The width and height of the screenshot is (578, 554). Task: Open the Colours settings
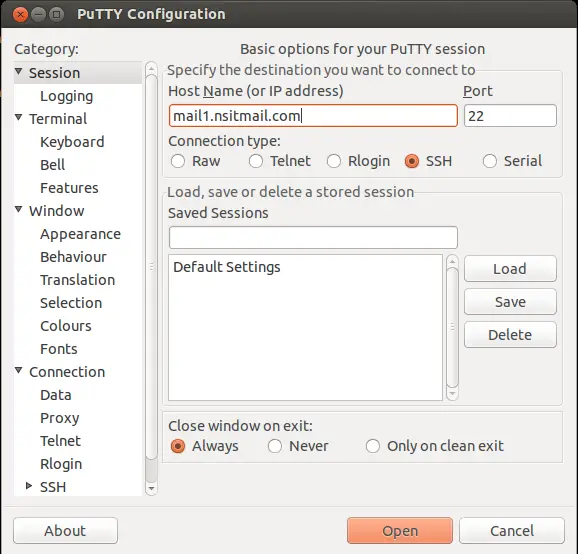(x=66, y=326)
